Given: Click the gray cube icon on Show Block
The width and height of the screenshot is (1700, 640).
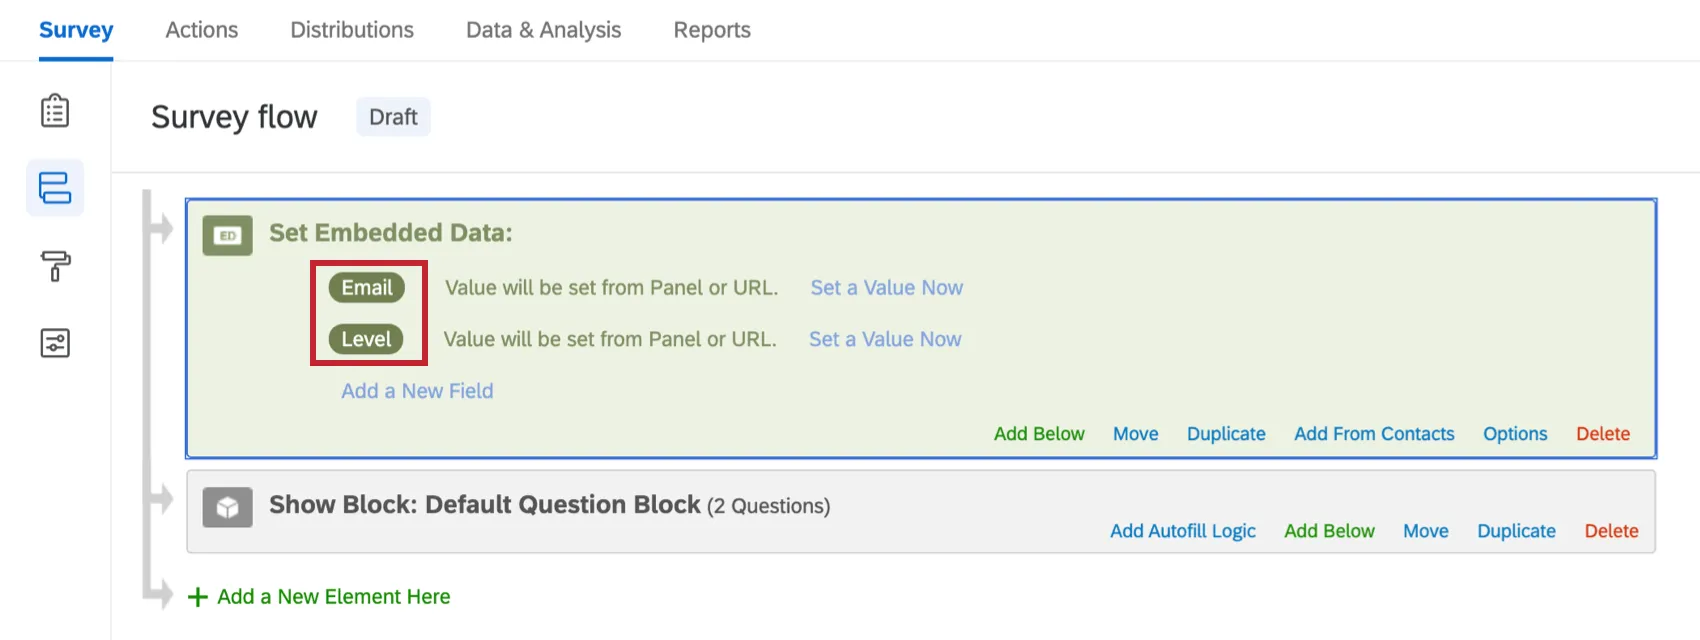Looking at the screenshot, I should coord(227,507).
